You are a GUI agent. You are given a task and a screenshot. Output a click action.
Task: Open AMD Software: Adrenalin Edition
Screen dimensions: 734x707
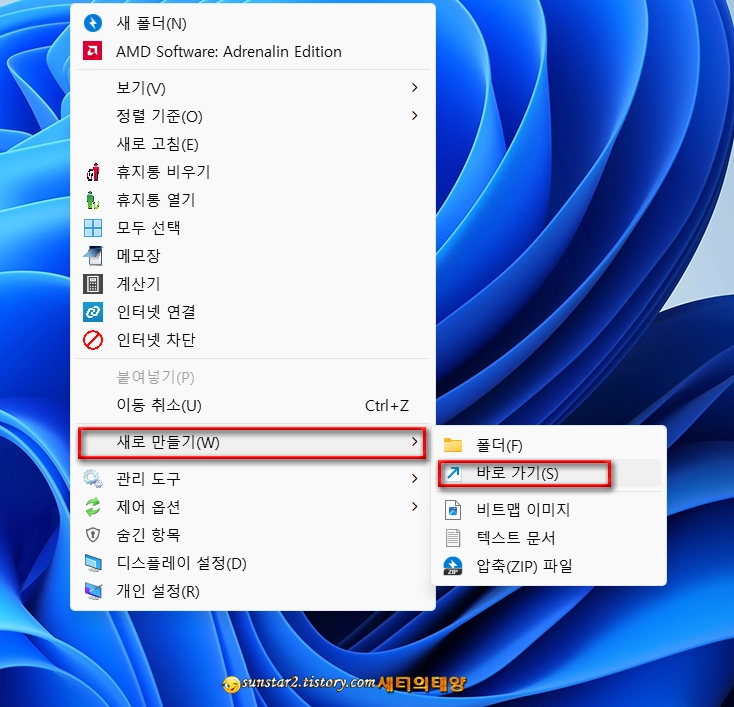pos(253,51)
